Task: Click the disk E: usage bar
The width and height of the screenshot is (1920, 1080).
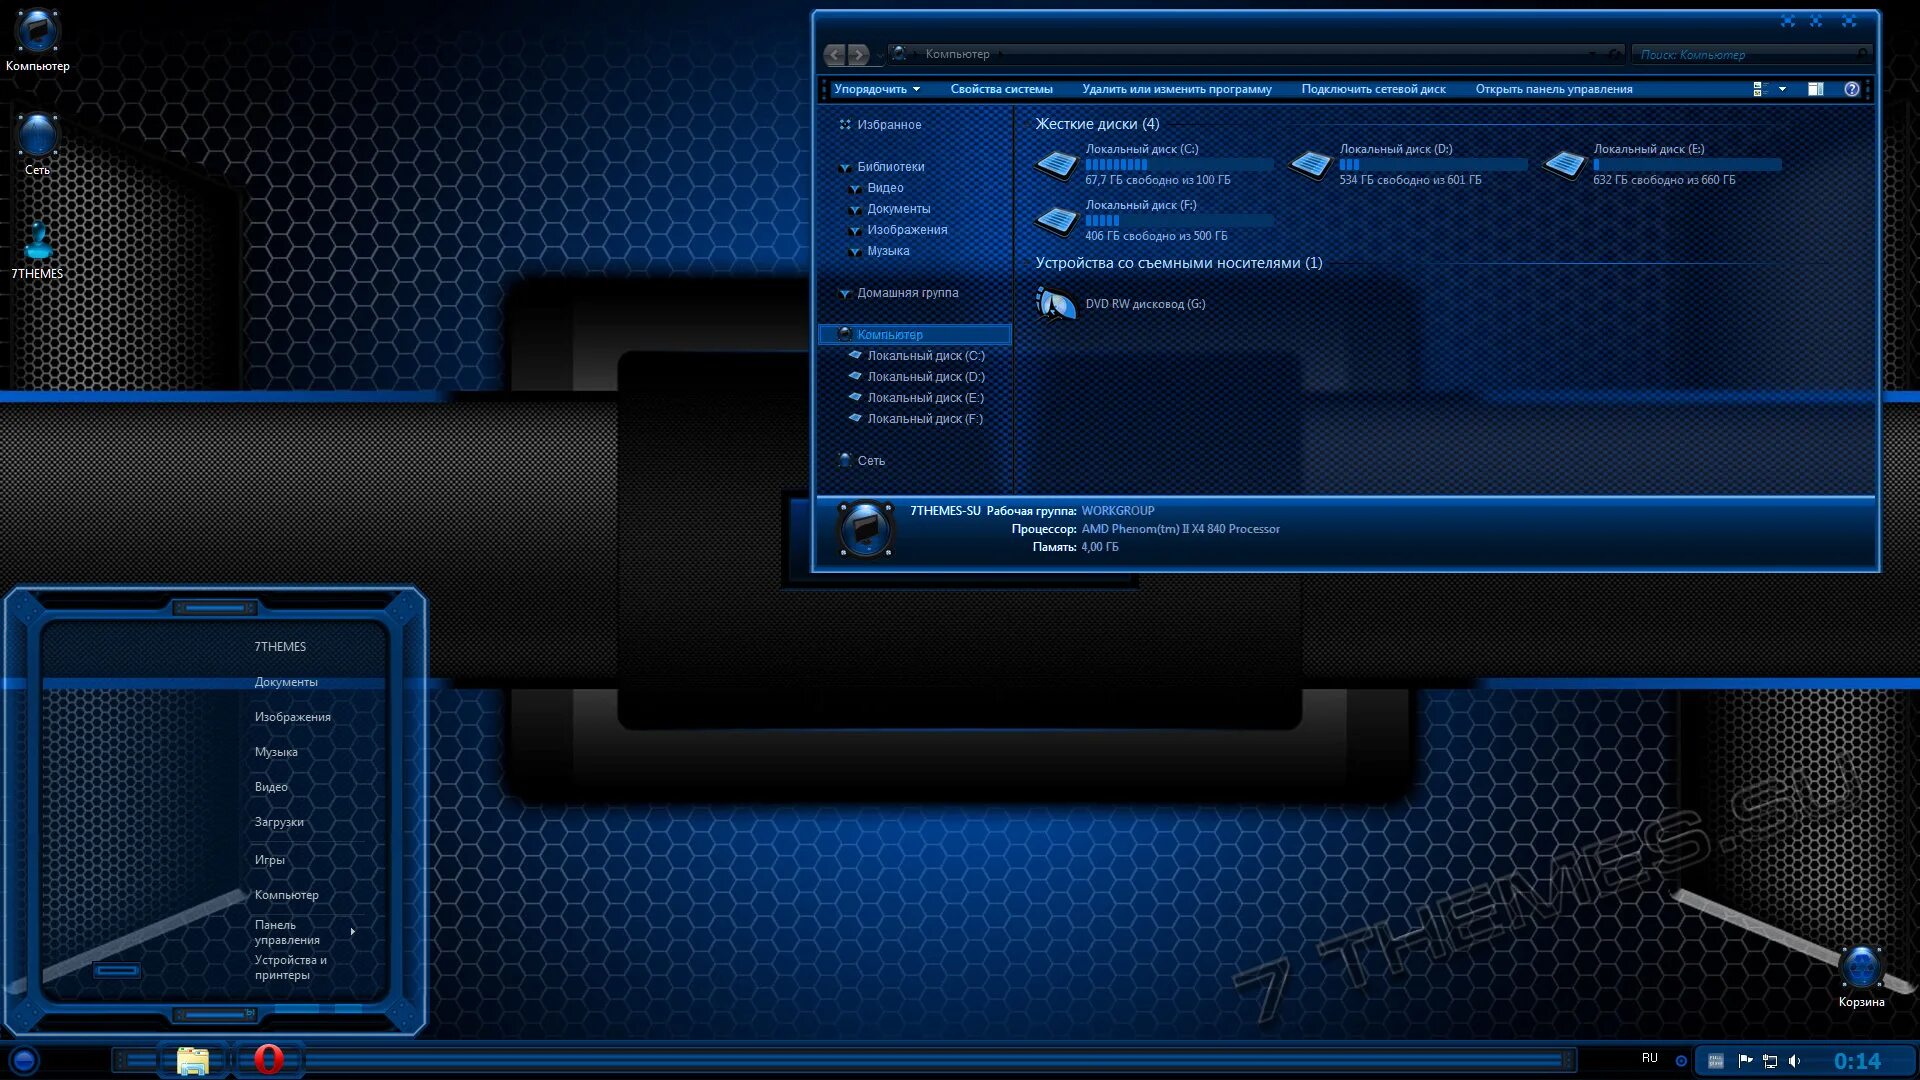Action: [x=1687, y=165]
